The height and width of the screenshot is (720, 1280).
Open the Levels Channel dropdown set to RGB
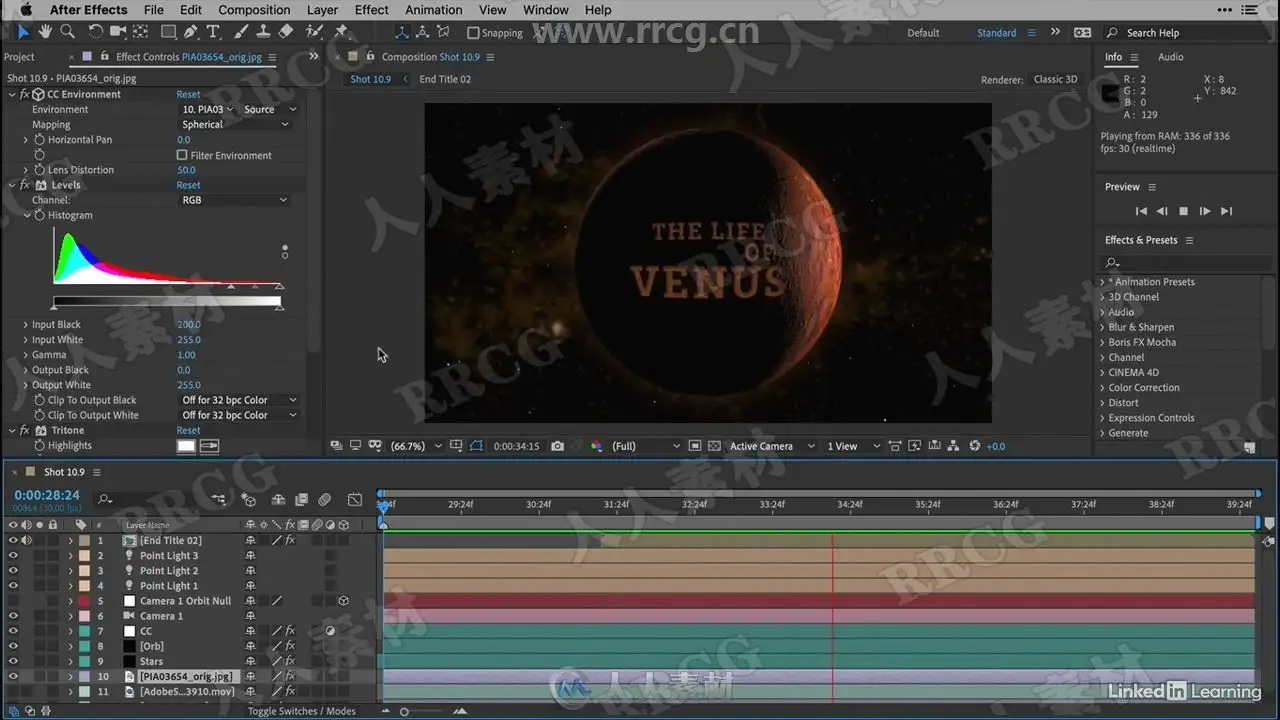click(235, 200)
